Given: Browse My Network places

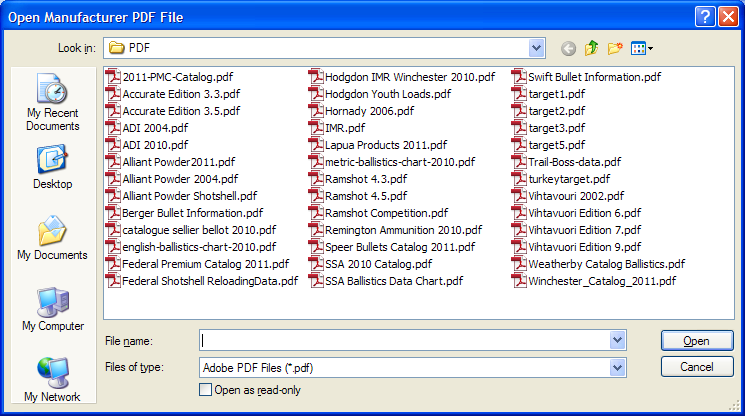Looking at the screenshot, I should [x=52, y=380].
